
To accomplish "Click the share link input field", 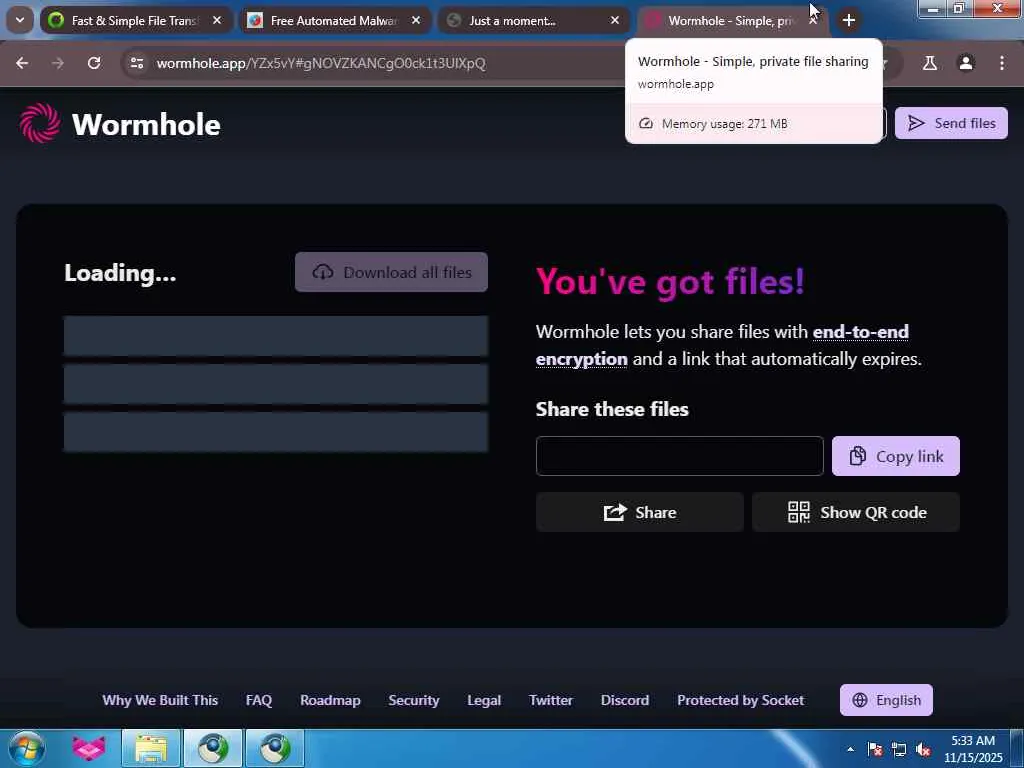I will tap(679, 456).
